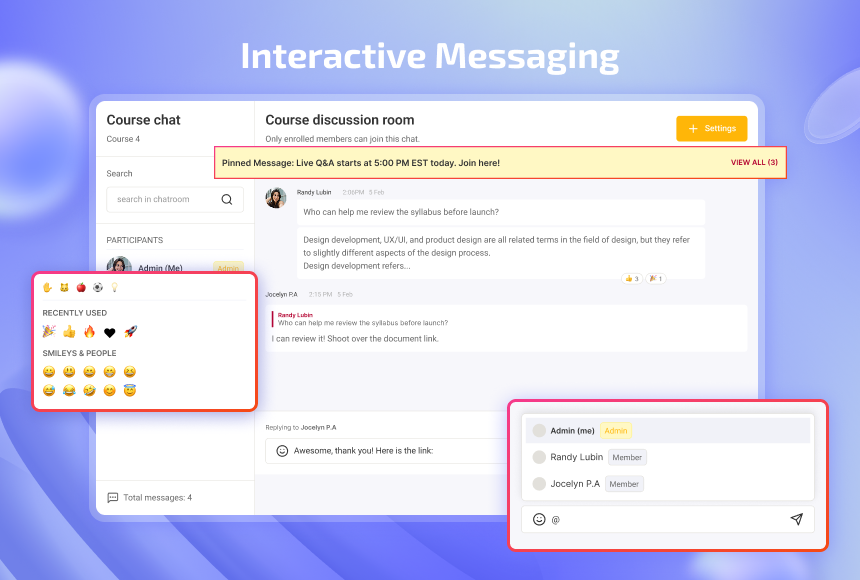Image resolution: width=860 pixels, height=580 pixels.
Task: Click the 'Course 4' subtitle
Action: click(123, 139)
